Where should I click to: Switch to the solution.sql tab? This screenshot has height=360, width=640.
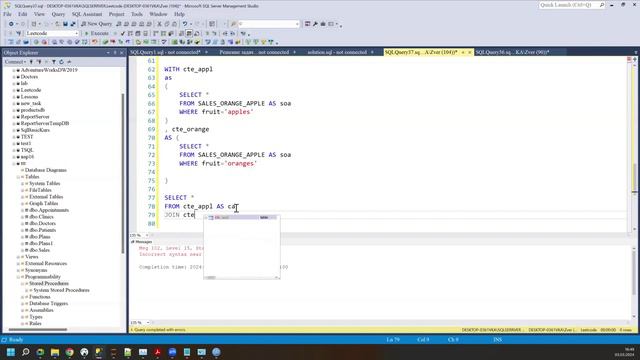point(337,52)
